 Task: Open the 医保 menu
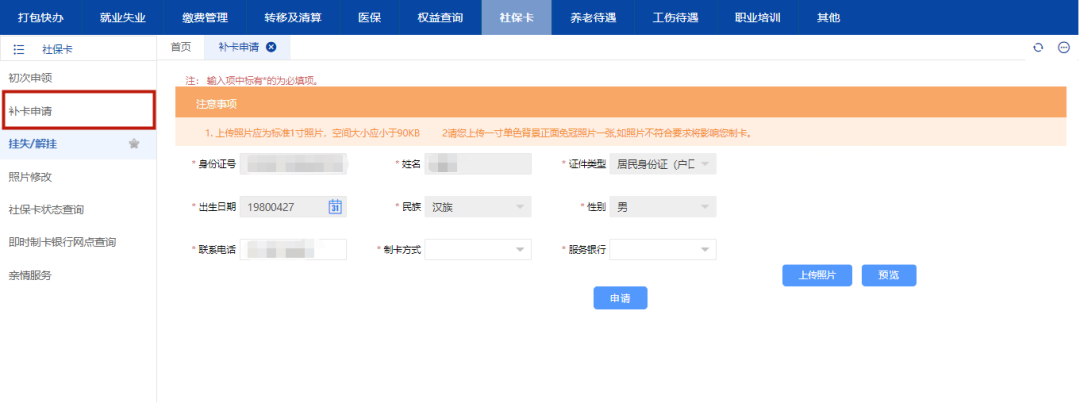click(x=370, y=17)
